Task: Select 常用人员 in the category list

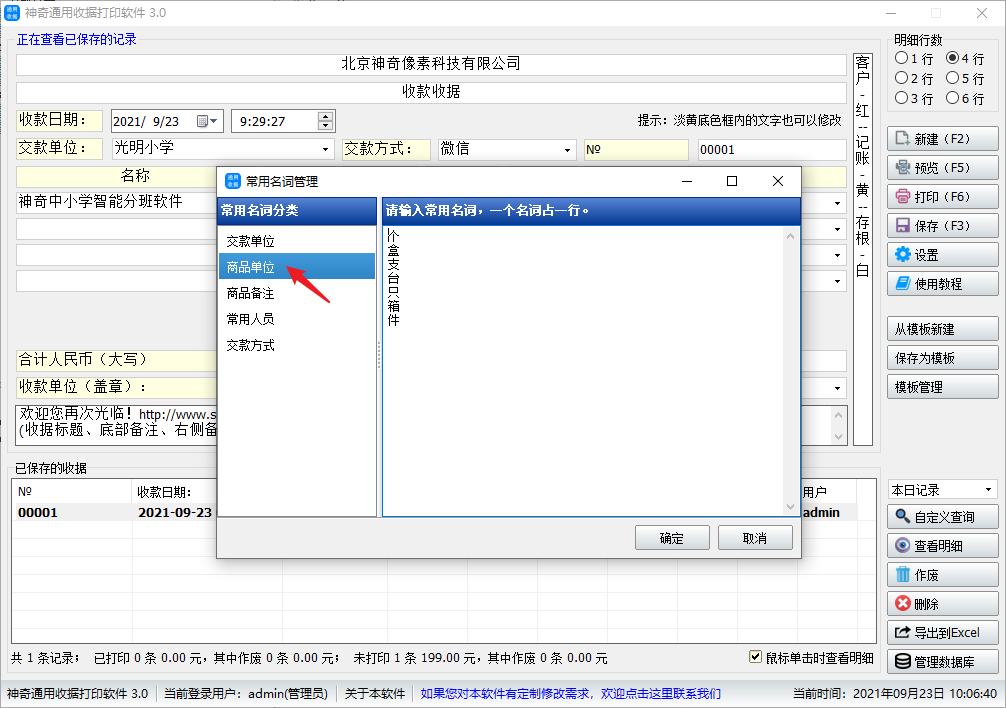Action: click(x=251, y=319)
